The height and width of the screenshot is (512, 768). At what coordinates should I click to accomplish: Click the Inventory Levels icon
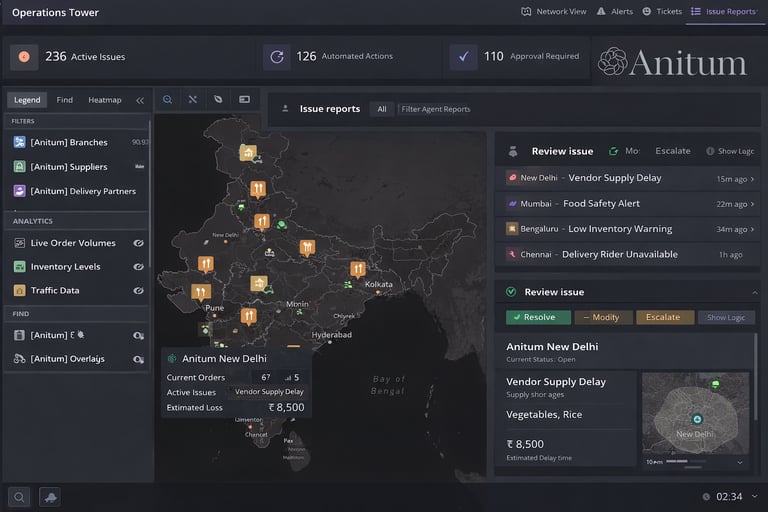[x=19, y=267]
